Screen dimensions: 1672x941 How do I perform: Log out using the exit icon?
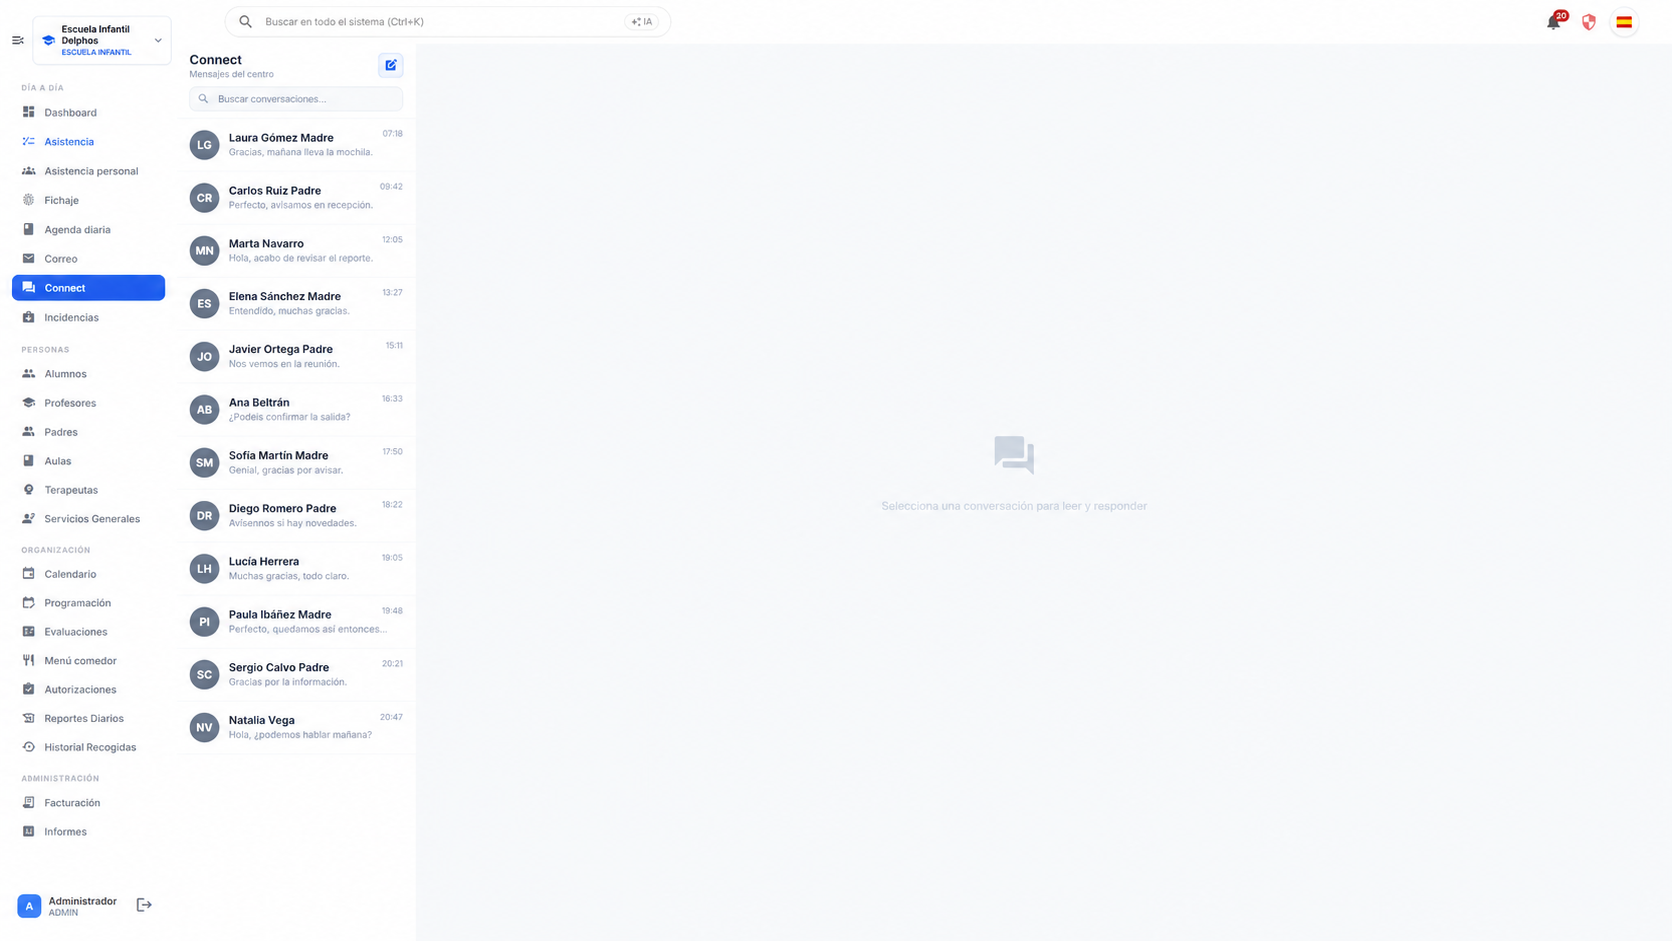click(x=144, y=905)
